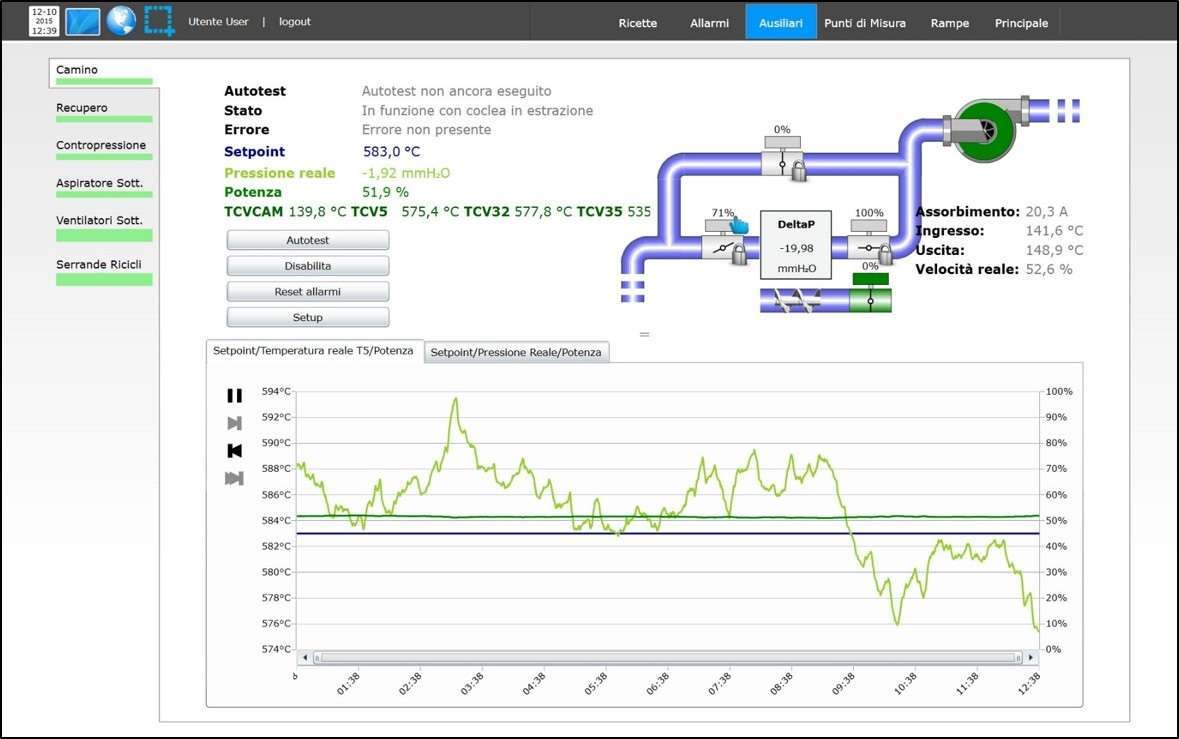The width and height of the screenshot is (1179, 739).
Task: Open the globe browser icon
Action: pyautogui.click(x=121, y=21)
